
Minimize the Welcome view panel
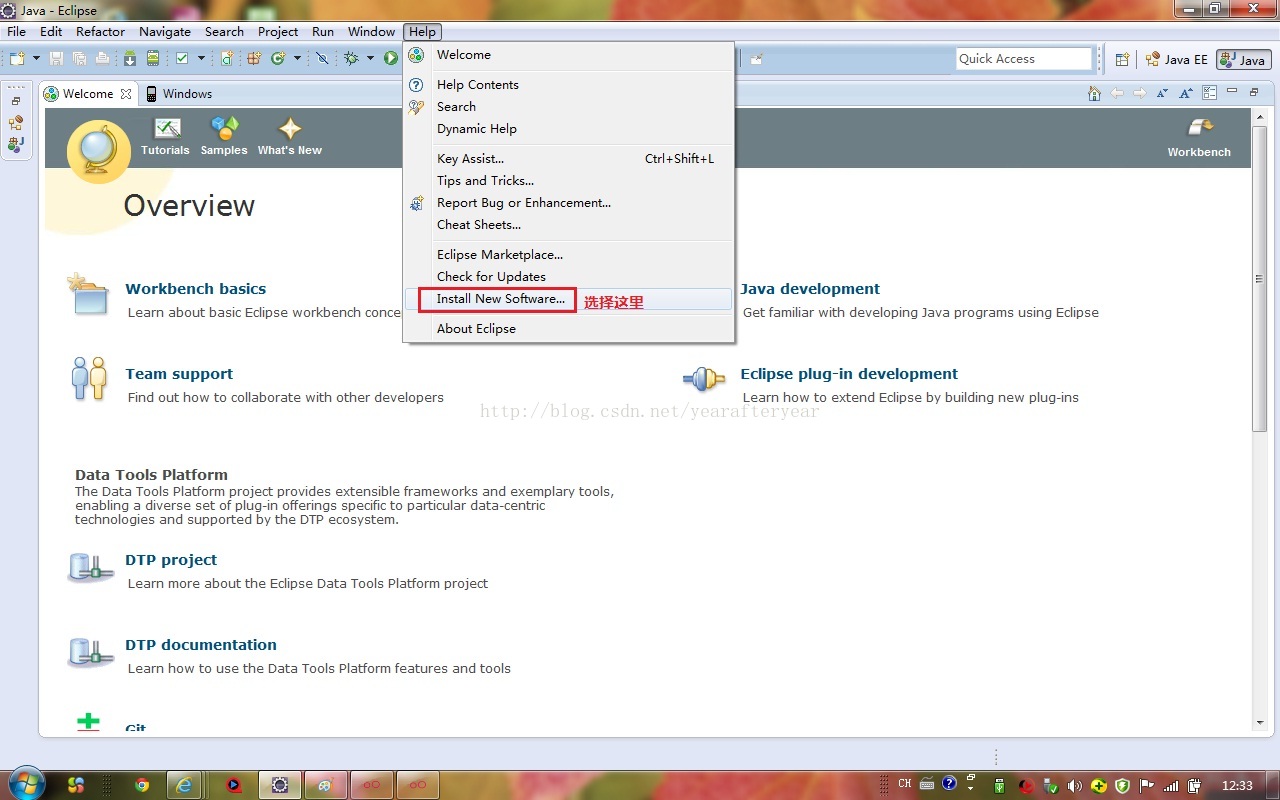point(1232,92)
